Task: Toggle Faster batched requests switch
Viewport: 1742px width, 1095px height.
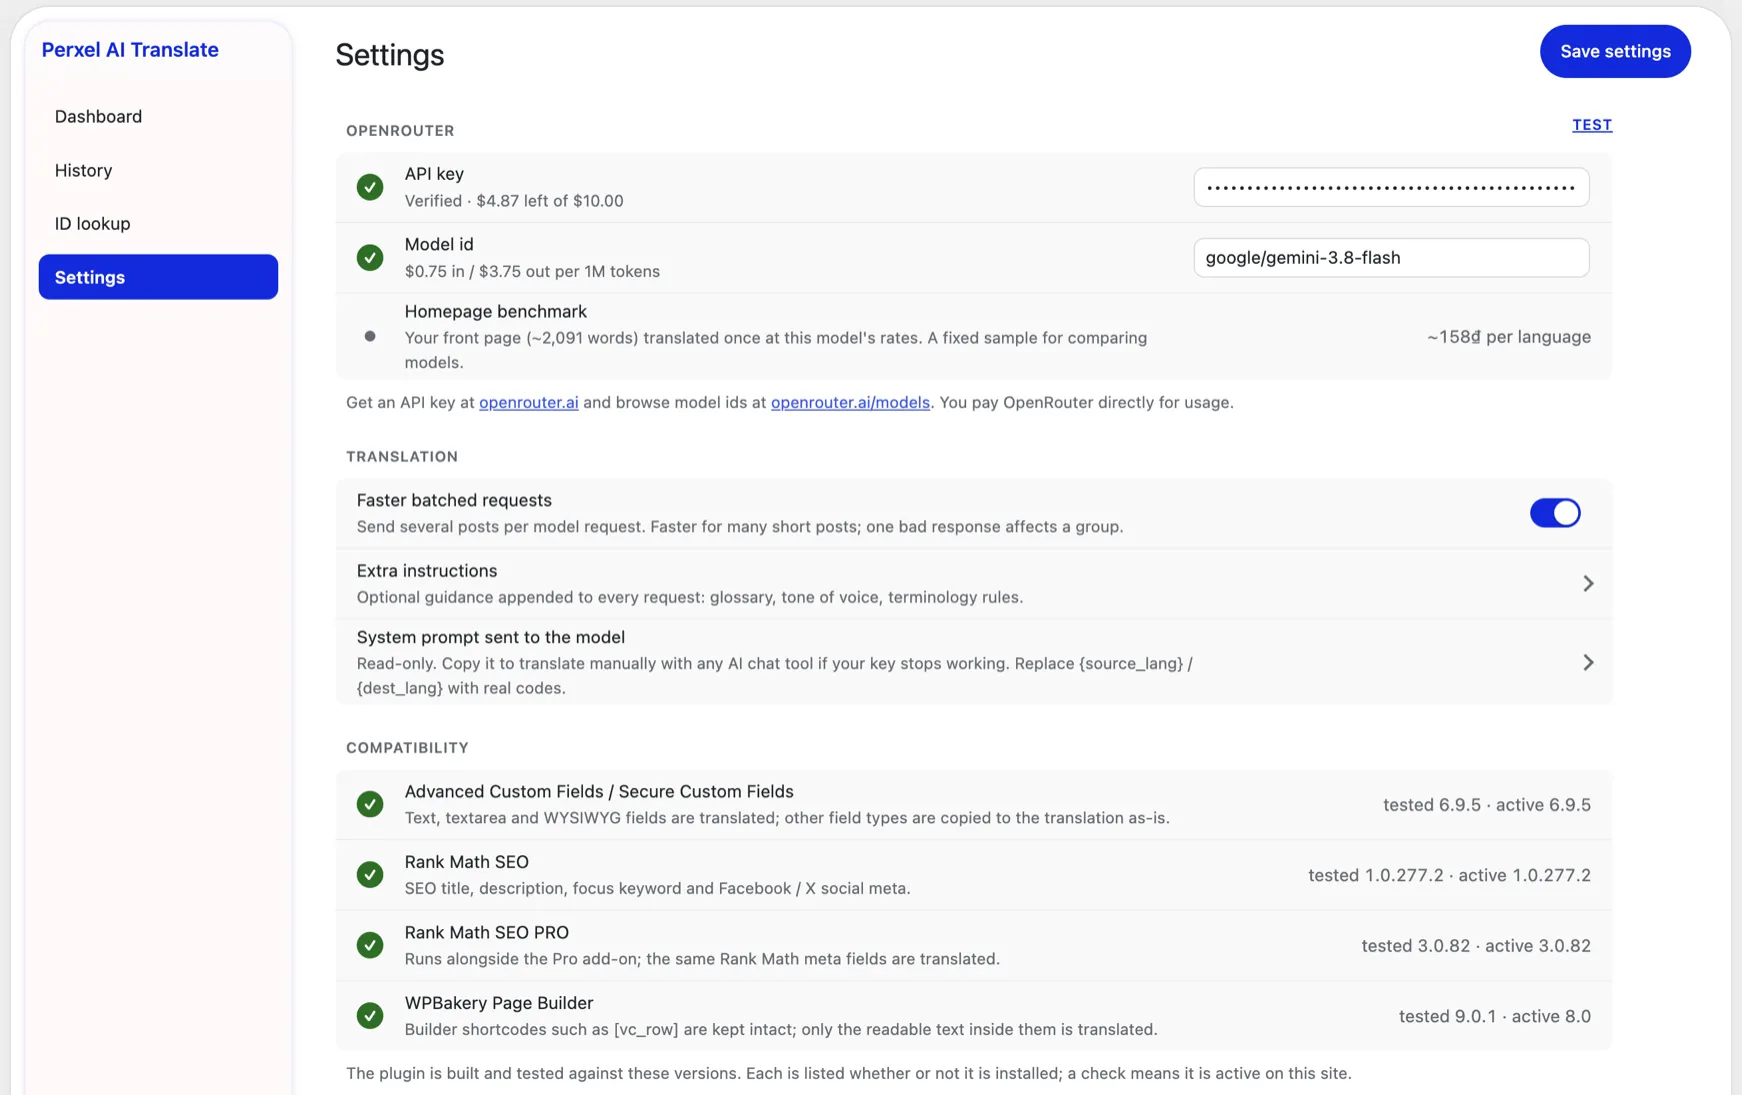Action: 1555,513
